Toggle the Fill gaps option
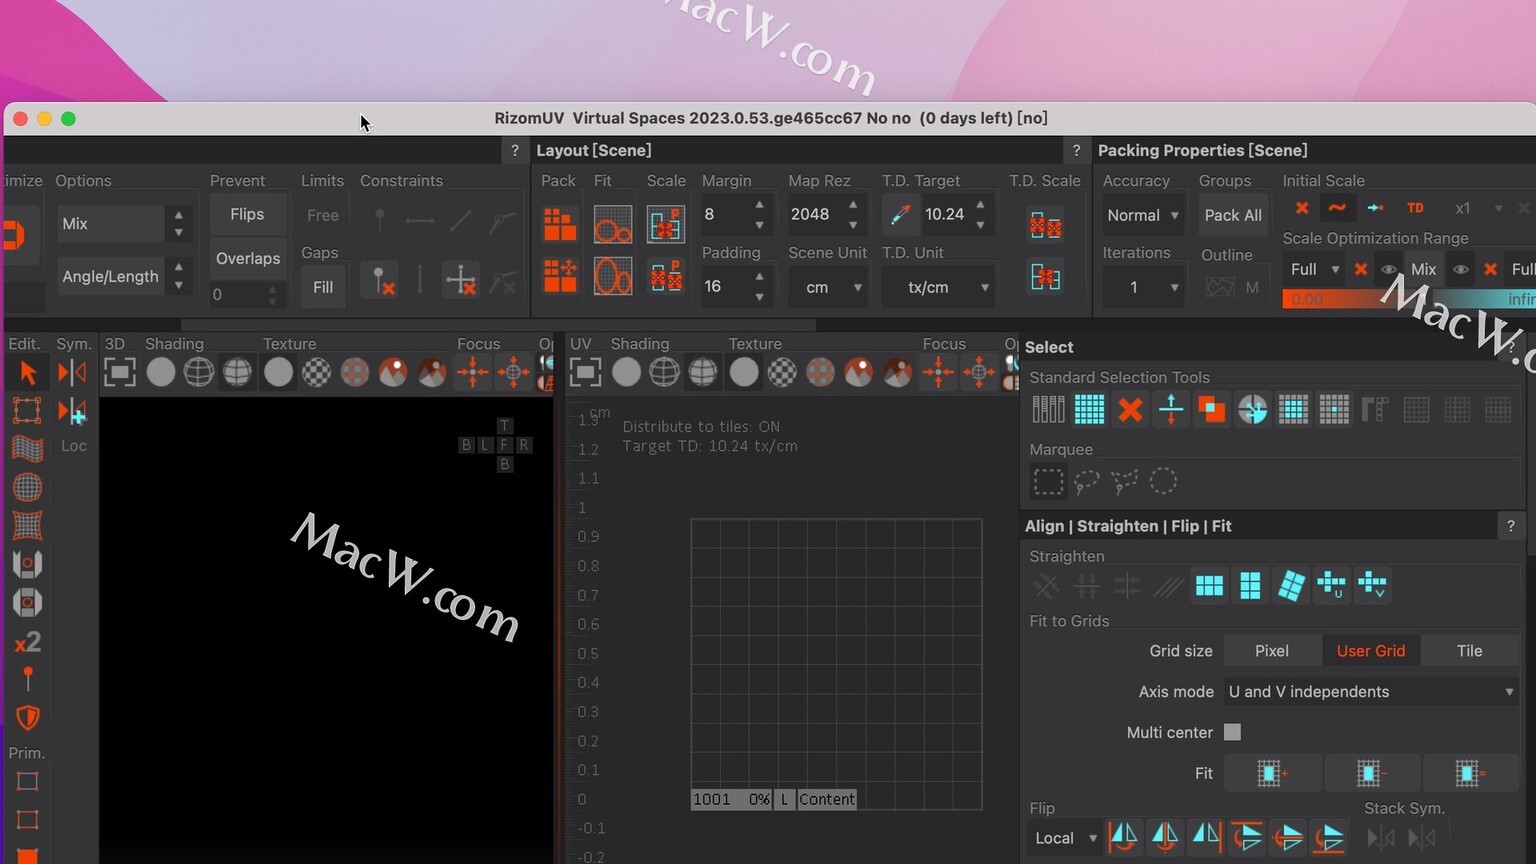 pos(323,287)
